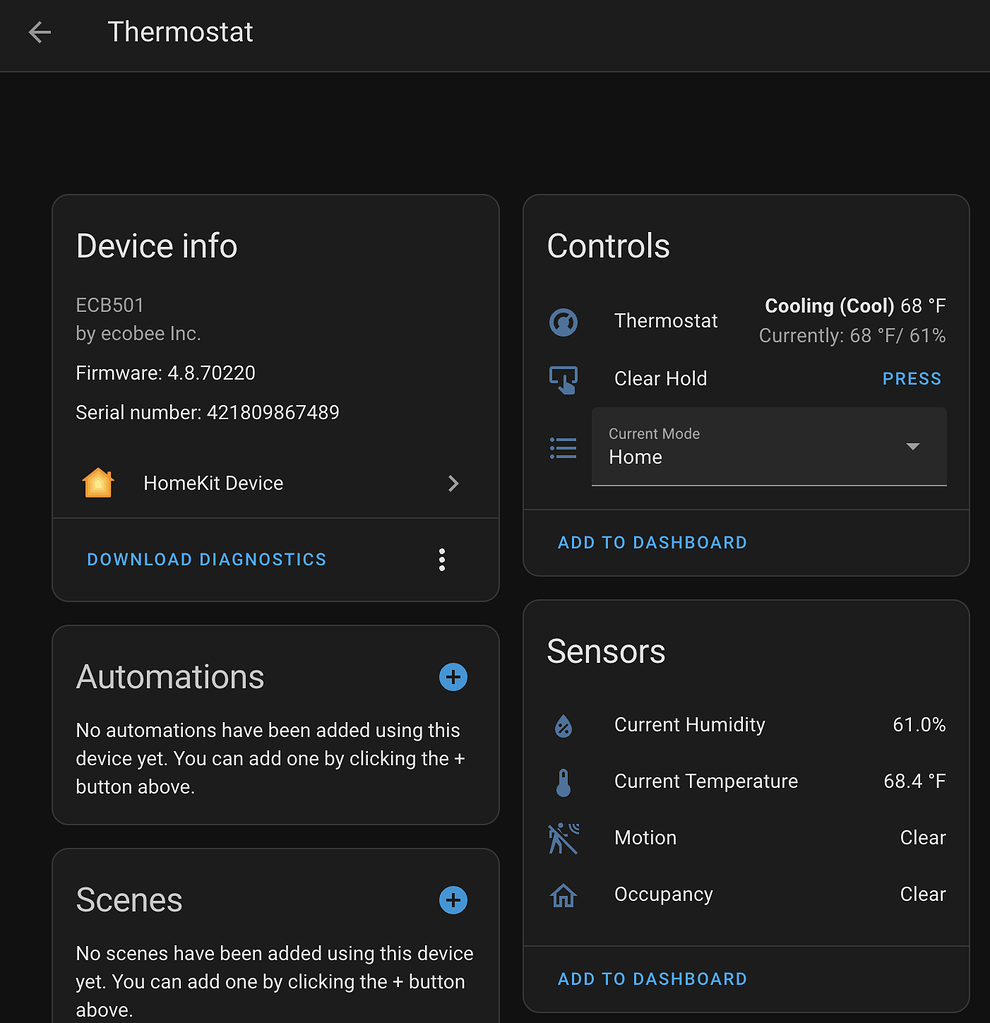The image size is (990, 1023).
Task: Click ADD TO DASHBOARD under Sensors
Action: [x=652, y=978]
